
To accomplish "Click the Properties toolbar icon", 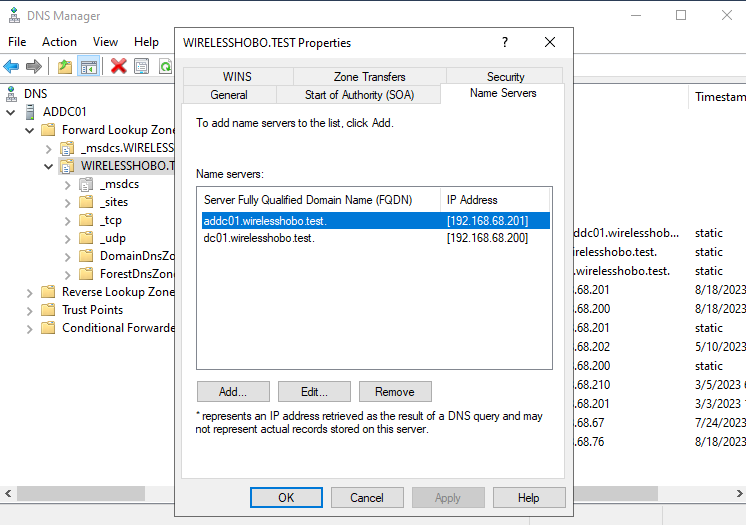I will (x=142, y=66).
